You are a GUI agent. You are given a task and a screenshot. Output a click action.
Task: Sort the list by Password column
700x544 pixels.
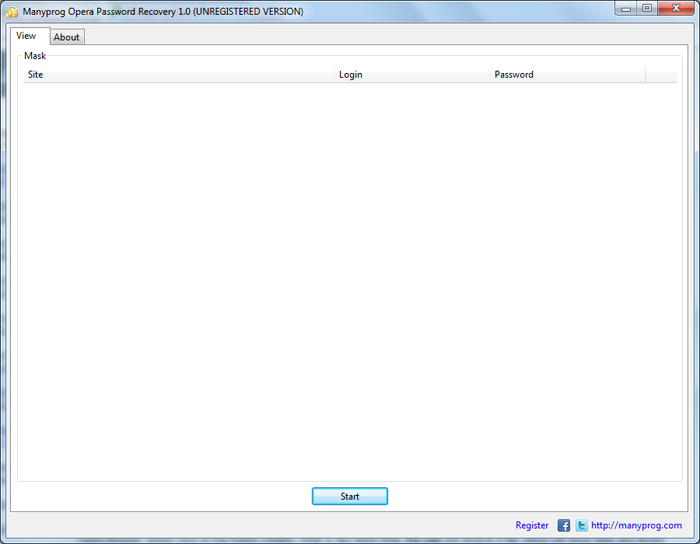coord(567,75)
